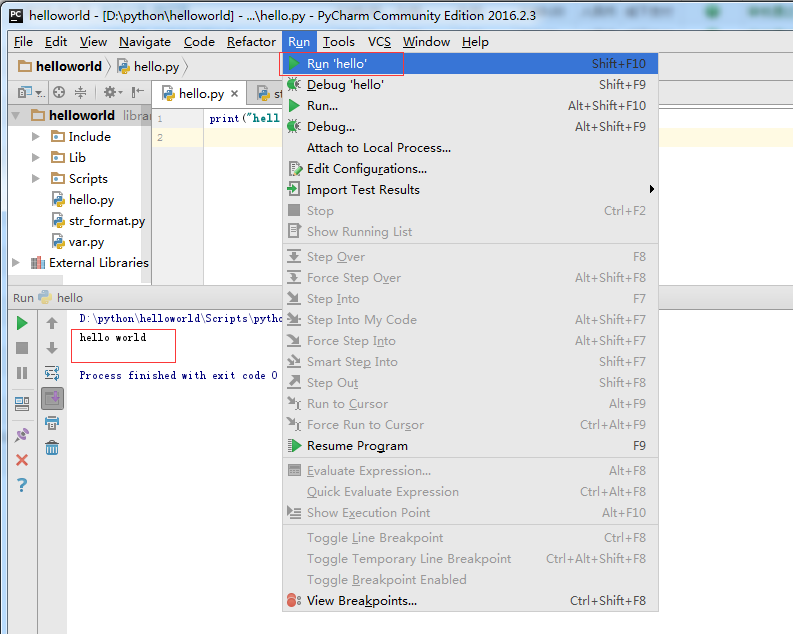The height and width of the screenshot is (634, 793).
Task: Select str_format.py in the project tree
Action: point(99,220)
